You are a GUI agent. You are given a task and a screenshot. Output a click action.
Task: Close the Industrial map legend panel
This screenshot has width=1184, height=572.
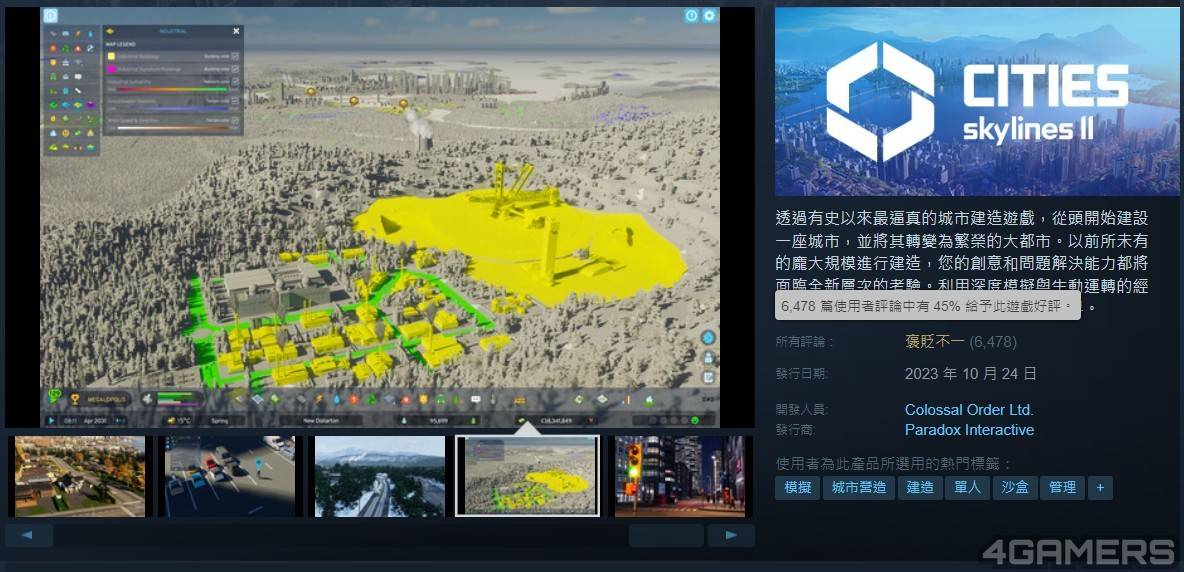click(x=236, y=31)
